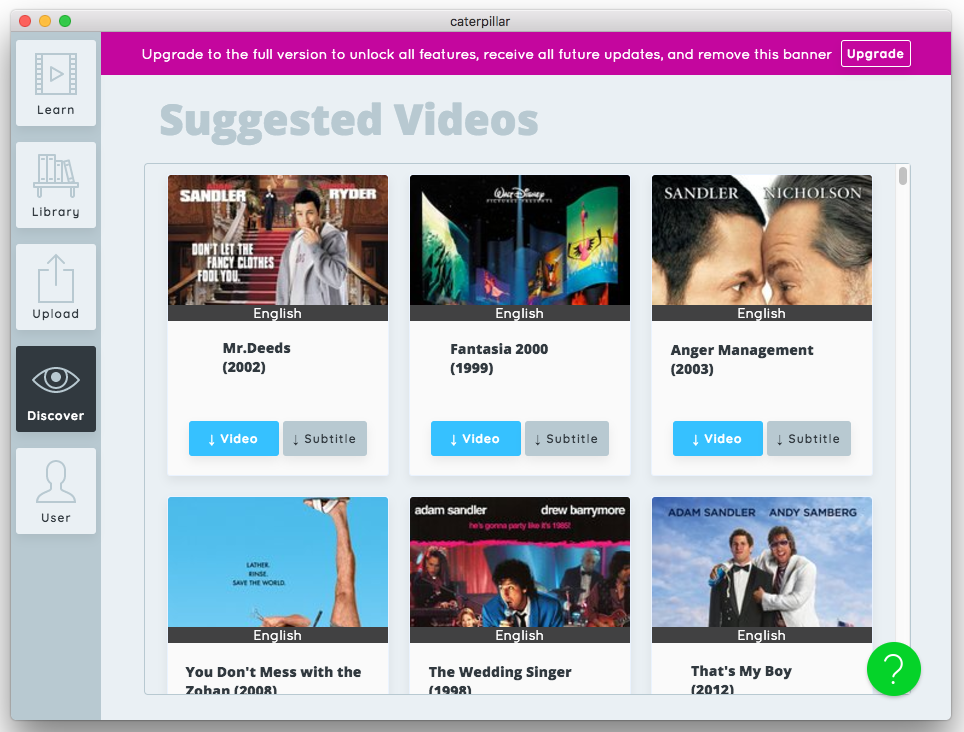Click the Mr.Deeds (2002) title
Viewport: 964px width, 732px height.
[x=256, y=358]
